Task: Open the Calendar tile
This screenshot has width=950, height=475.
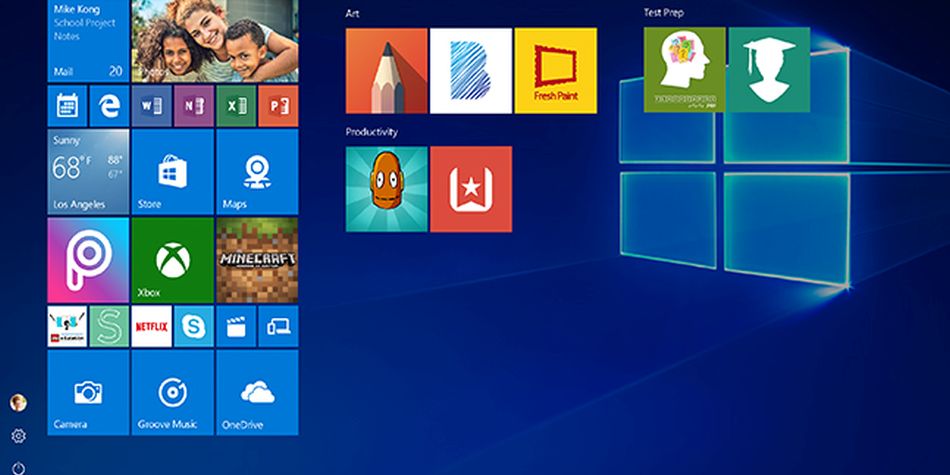Action: click(67, 106)
